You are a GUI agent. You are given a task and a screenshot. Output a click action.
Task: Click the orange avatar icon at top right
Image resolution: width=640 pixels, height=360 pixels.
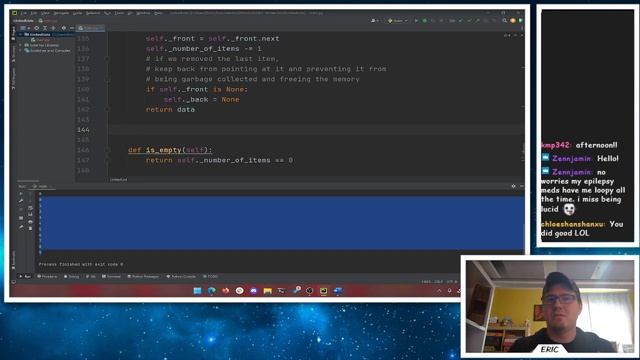pos(513,20)
